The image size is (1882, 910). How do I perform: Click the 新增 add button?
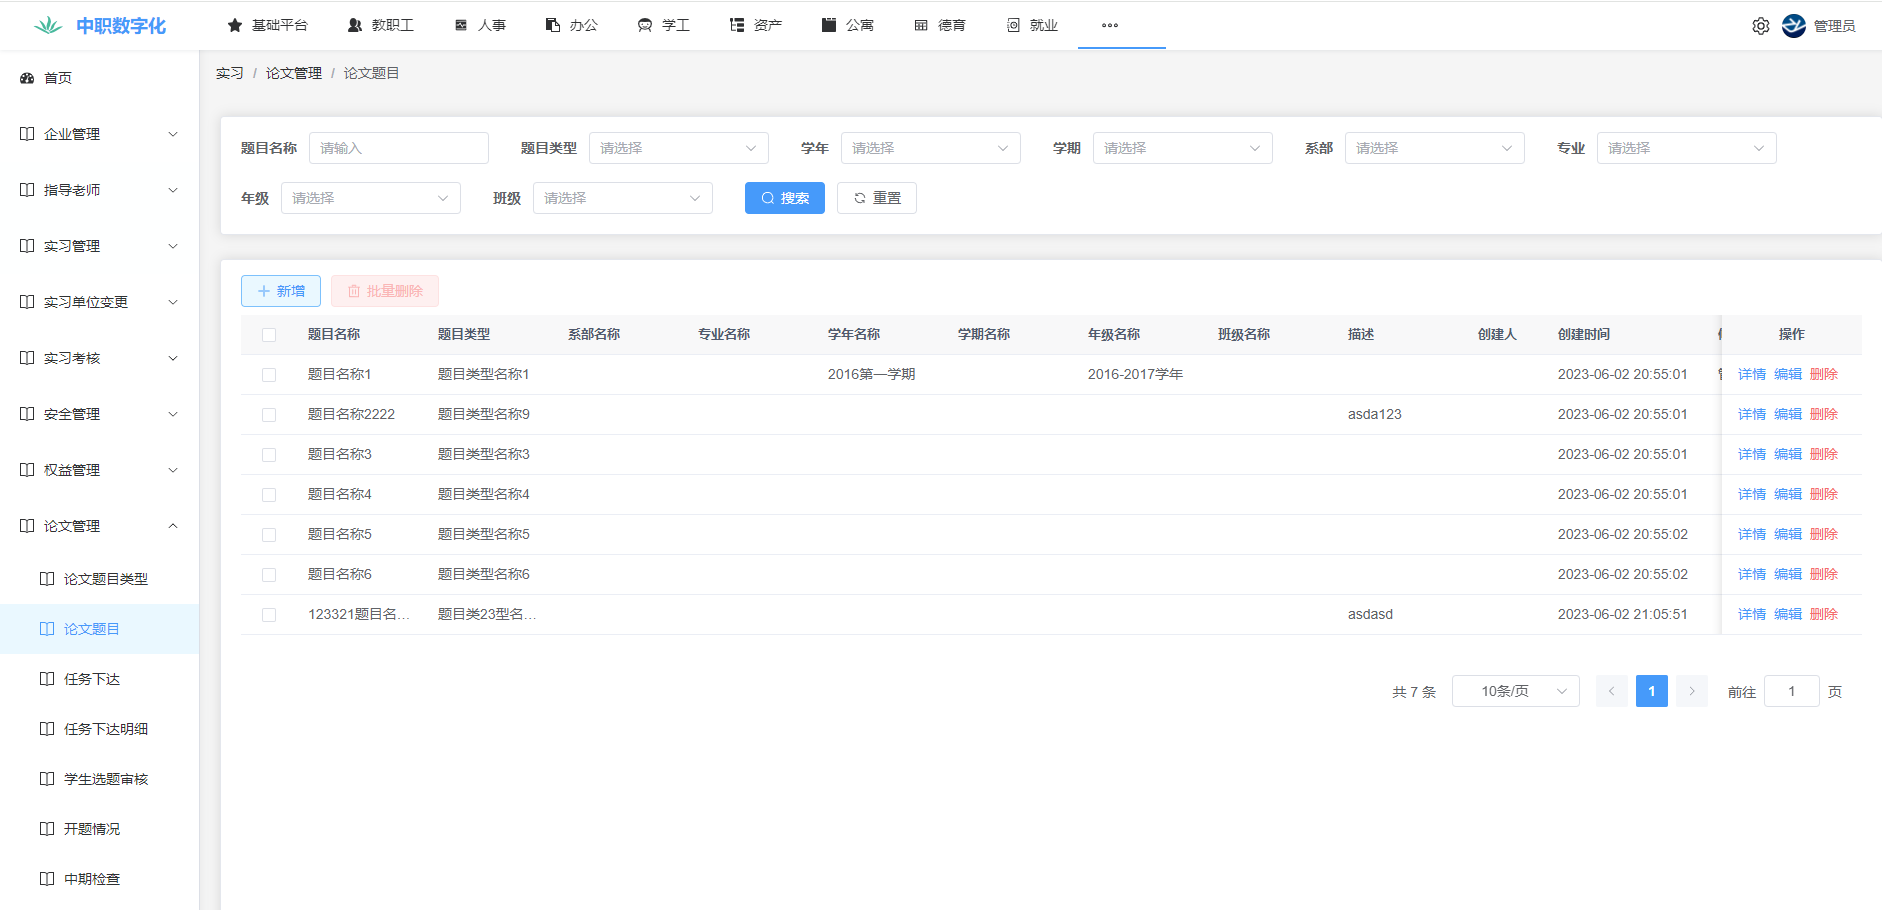(x=281, y=291)
